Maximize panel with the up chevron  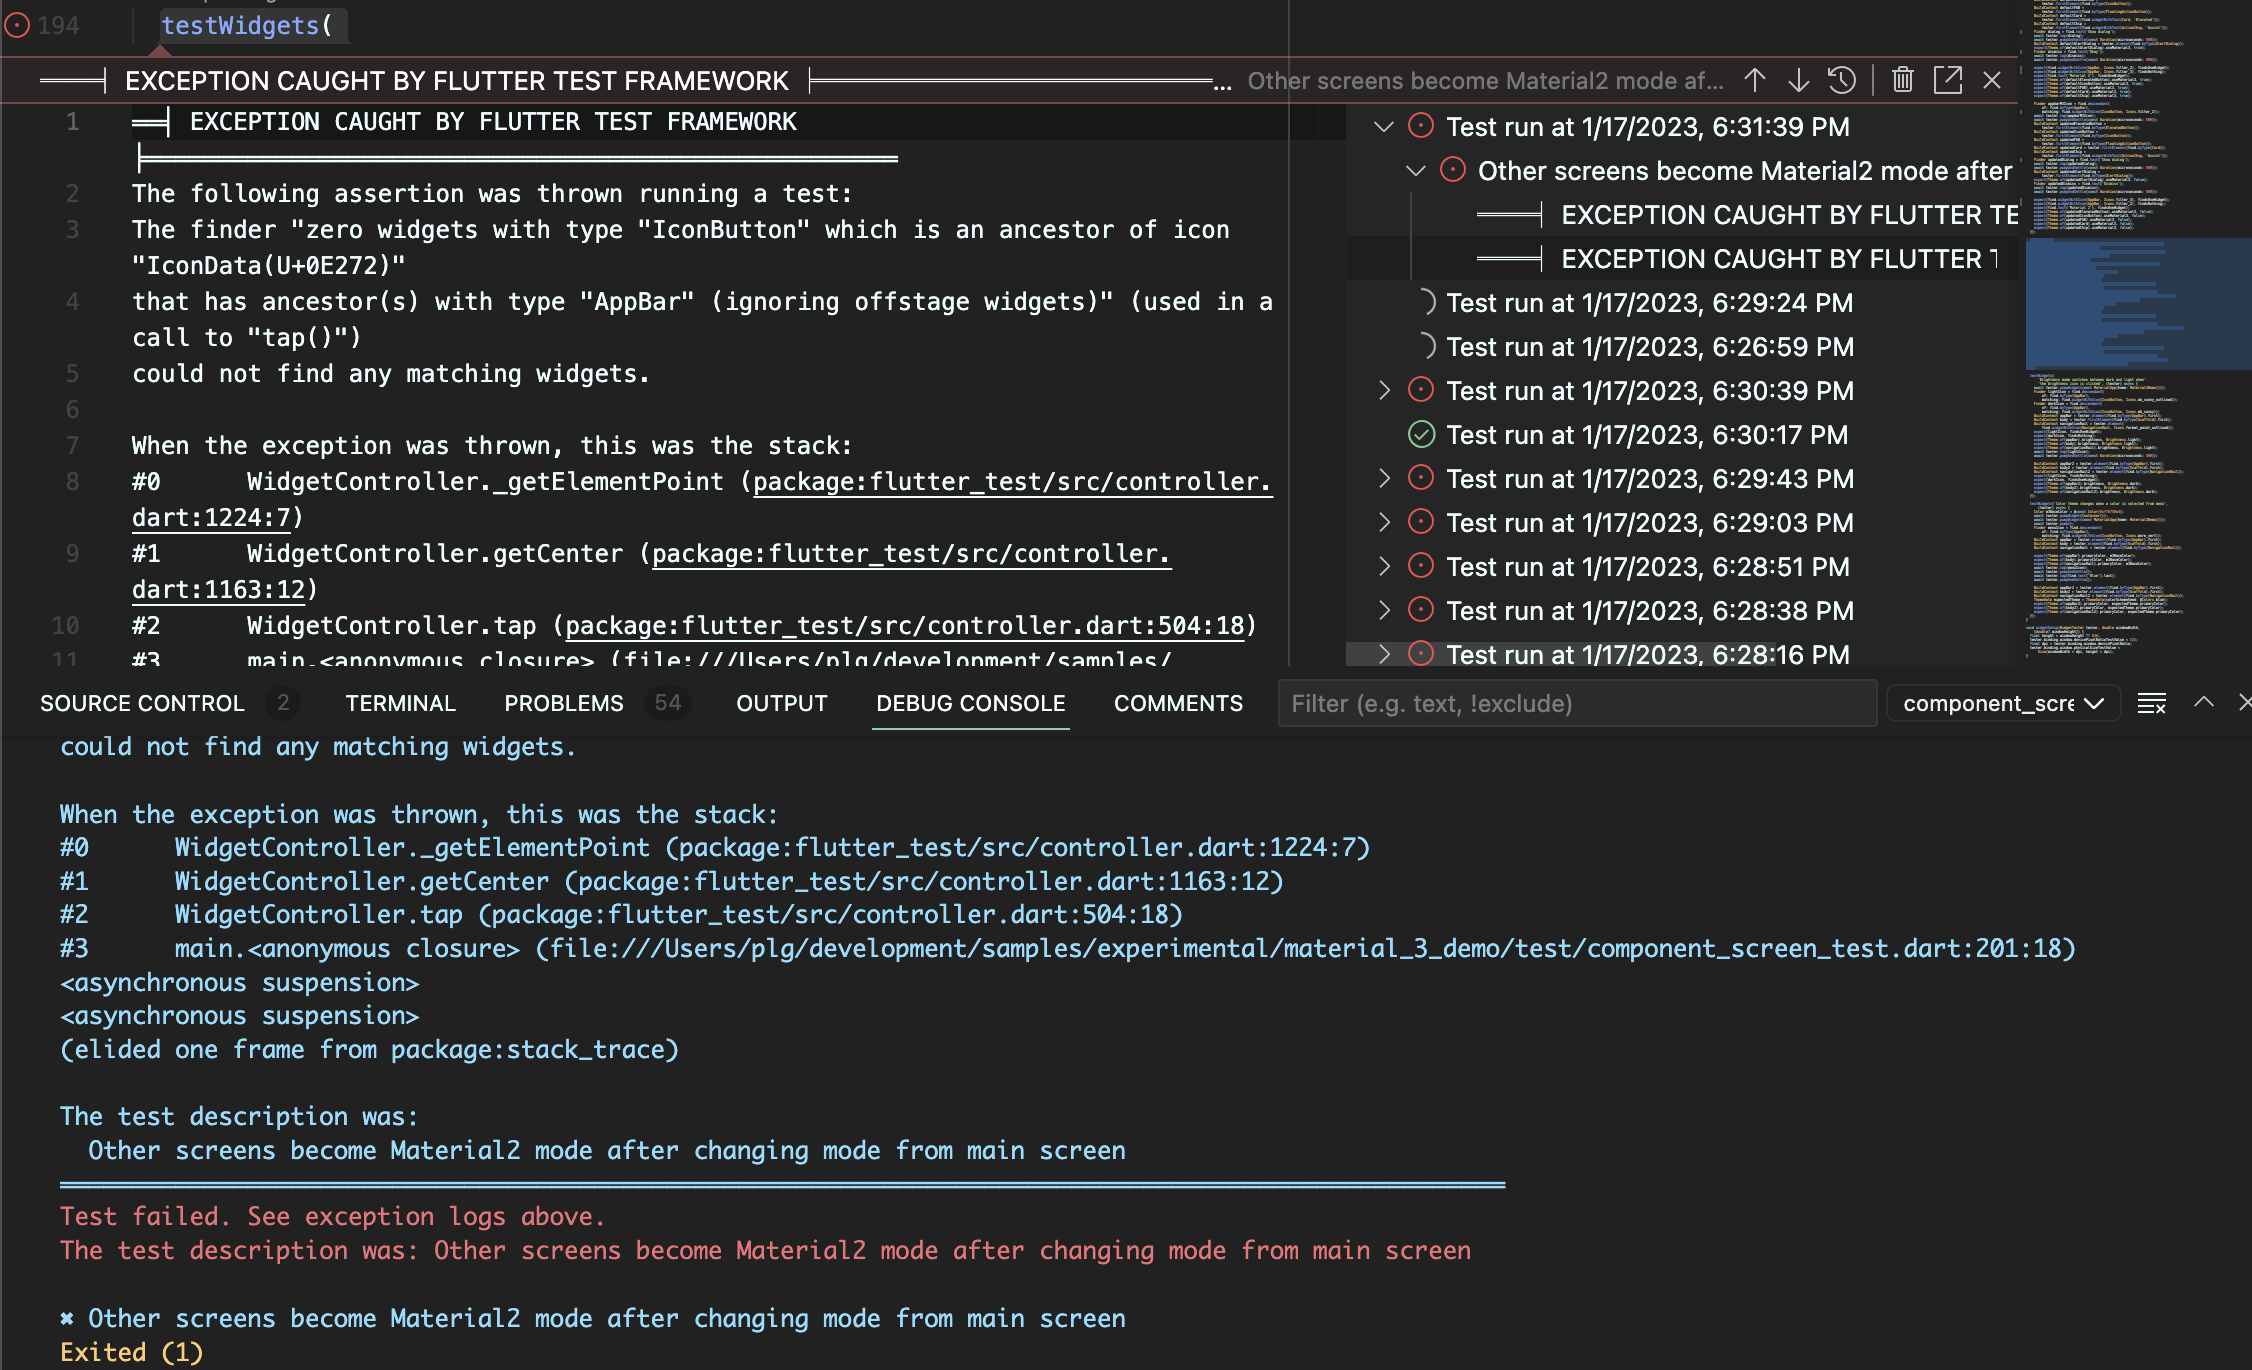coord(2204,703)
